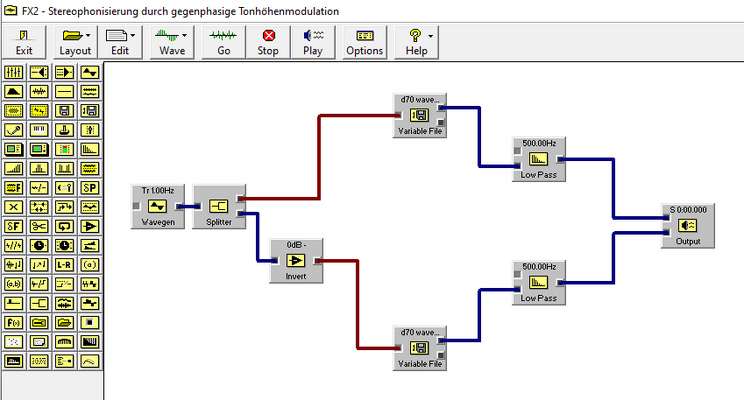Pick the amplifier triangle icon in the palette

coord(90,226)
